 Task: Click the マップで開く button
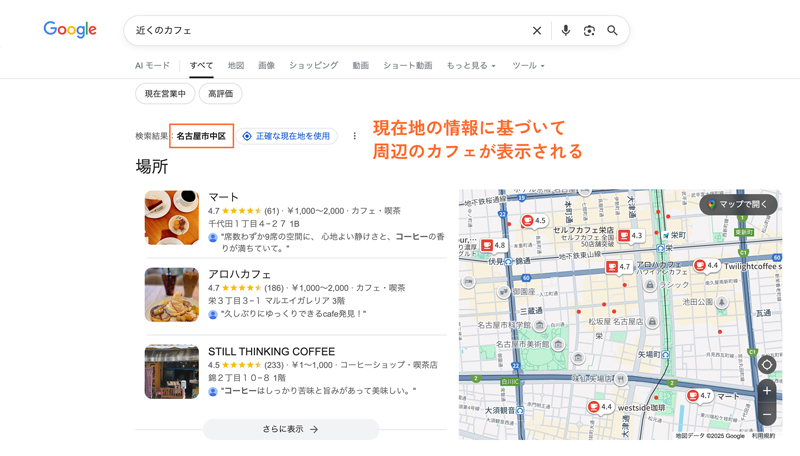pyautogui.click(x=739, y=204)
